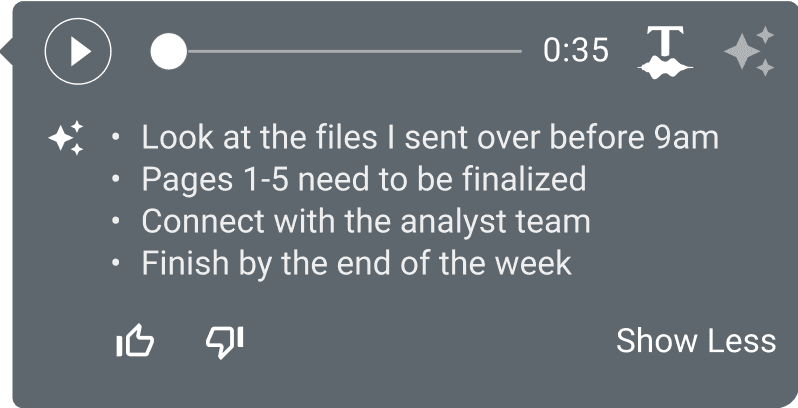
Task: Toggle the dimmed AI summary sparkle icon
Action: tap(749, 51)
